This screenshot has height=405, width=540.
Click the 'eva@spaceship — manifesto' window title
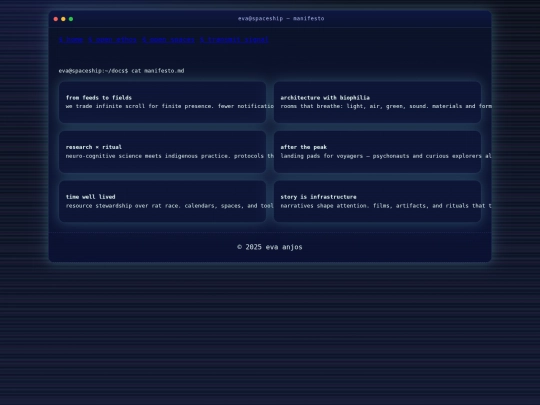pyautogui.click(x=281, y=19)
